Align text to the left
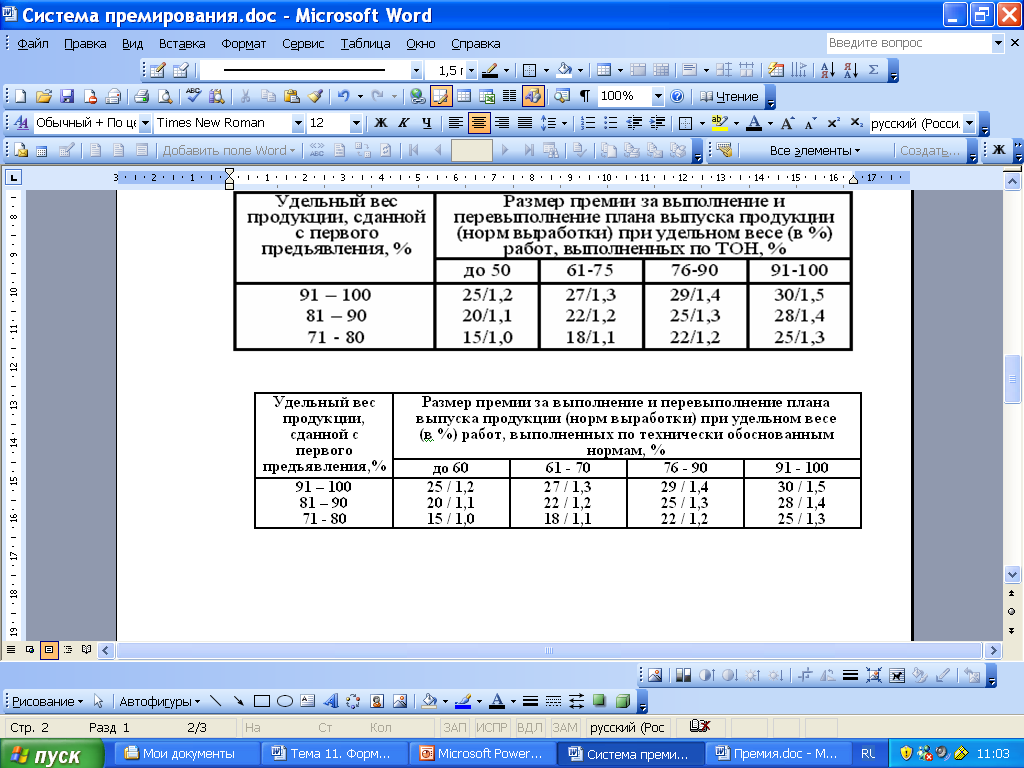Viewport: 1024px width, 768px height. [x=455, y=123]
